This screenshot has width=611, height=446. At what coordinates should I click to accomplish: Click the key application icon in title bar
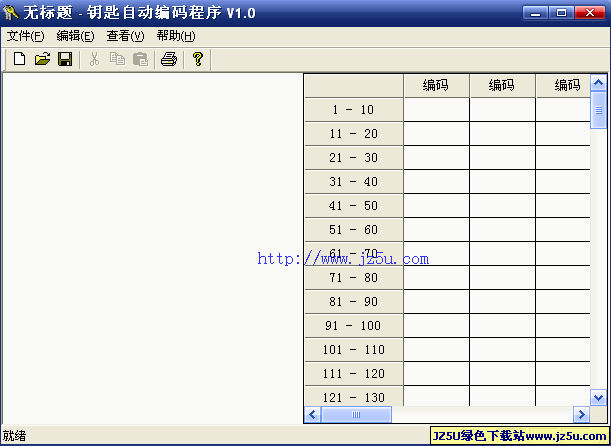coord(11,13)
